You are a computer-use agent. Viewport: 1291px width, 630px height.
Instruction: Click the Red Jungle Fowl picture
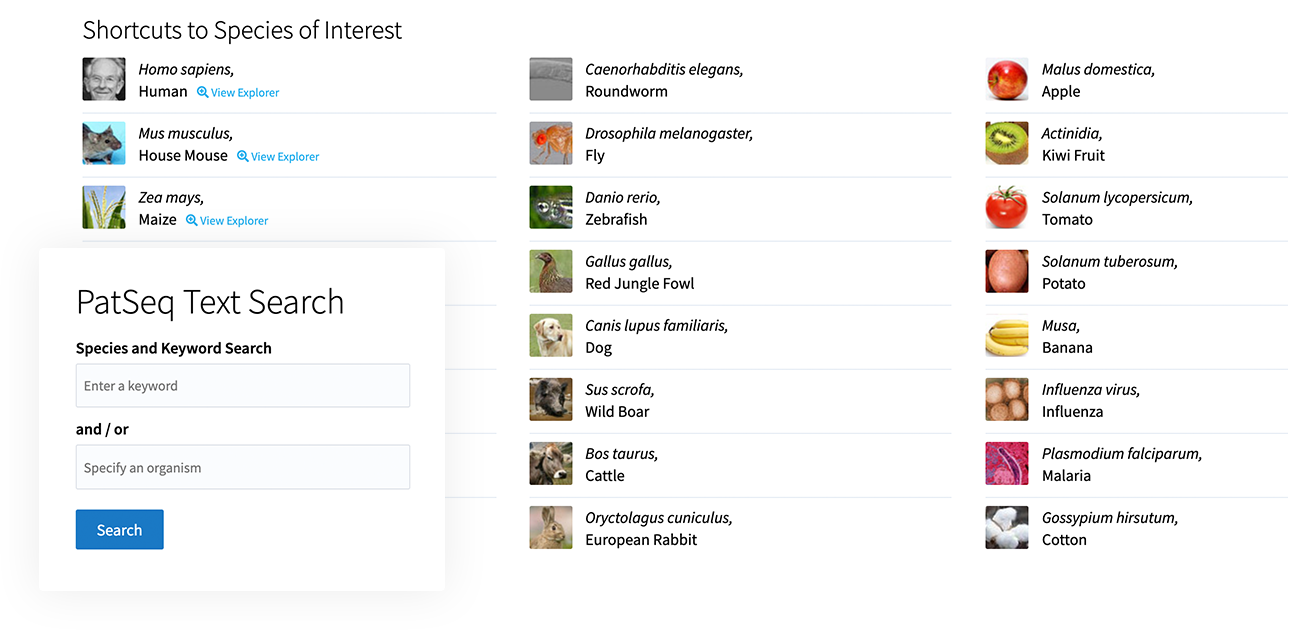(551, 272)
